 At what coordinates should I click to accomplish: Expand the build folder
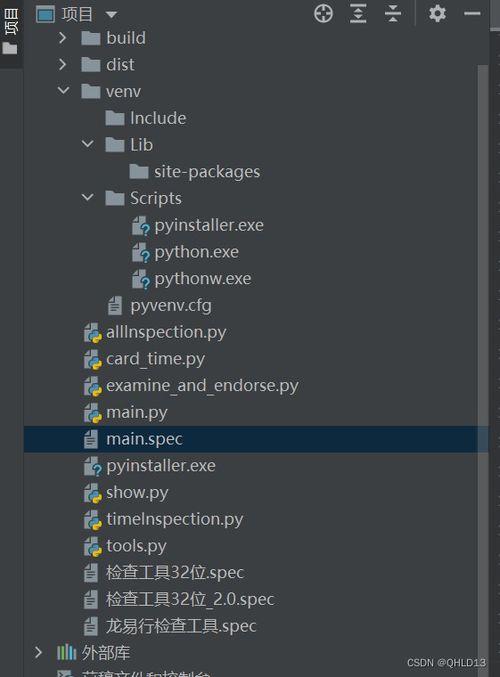click(63, 38)
